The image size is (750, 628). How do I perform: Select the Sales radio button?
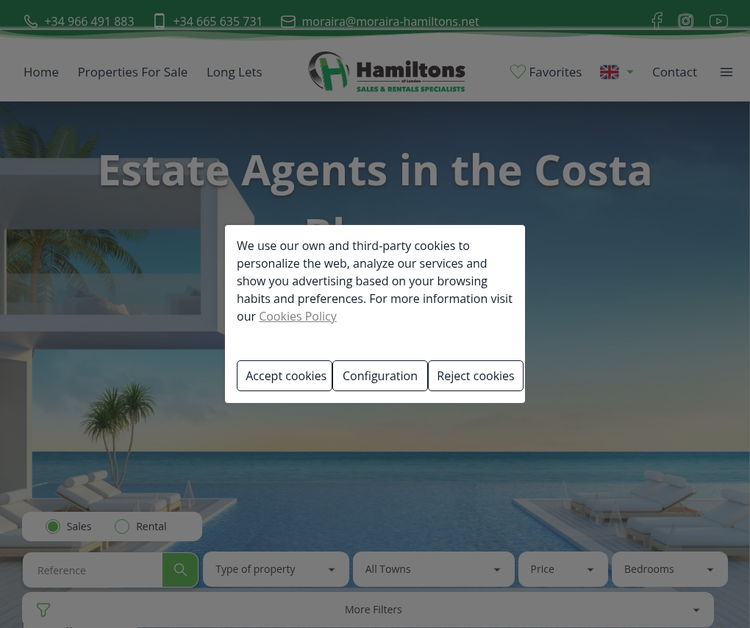coord(53,527)
